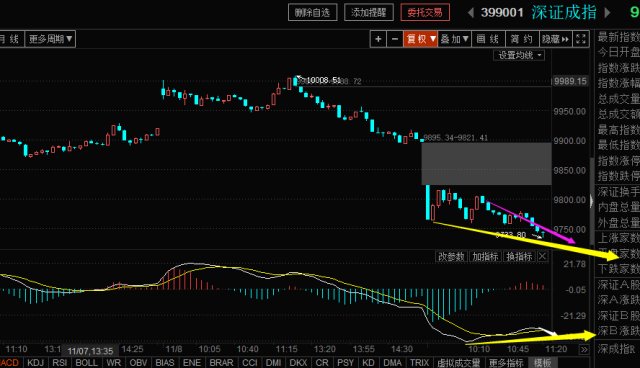Click 改参数 to change parameters
Viewport: 640px width, 368px height.
click(x=451, y=257)
